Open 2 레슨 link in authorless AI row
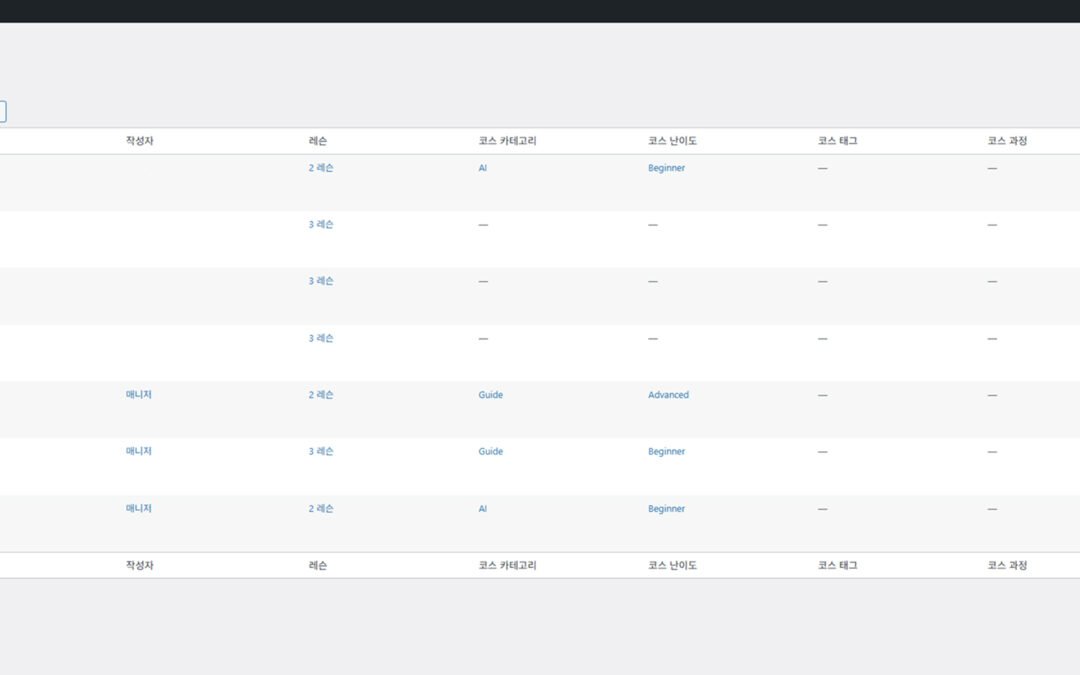1080x675 pixels. pos(320,168)
